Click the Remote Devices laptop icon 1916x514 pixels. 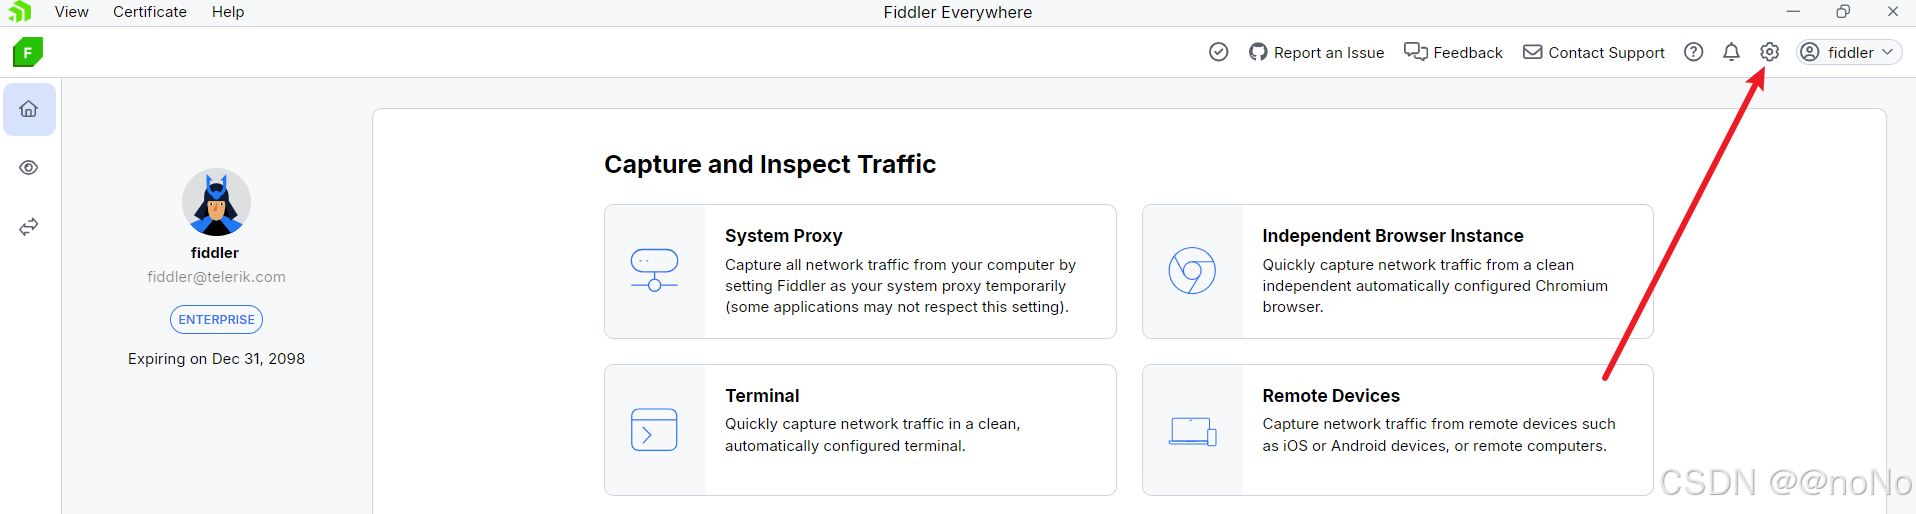coord(1192,431)
